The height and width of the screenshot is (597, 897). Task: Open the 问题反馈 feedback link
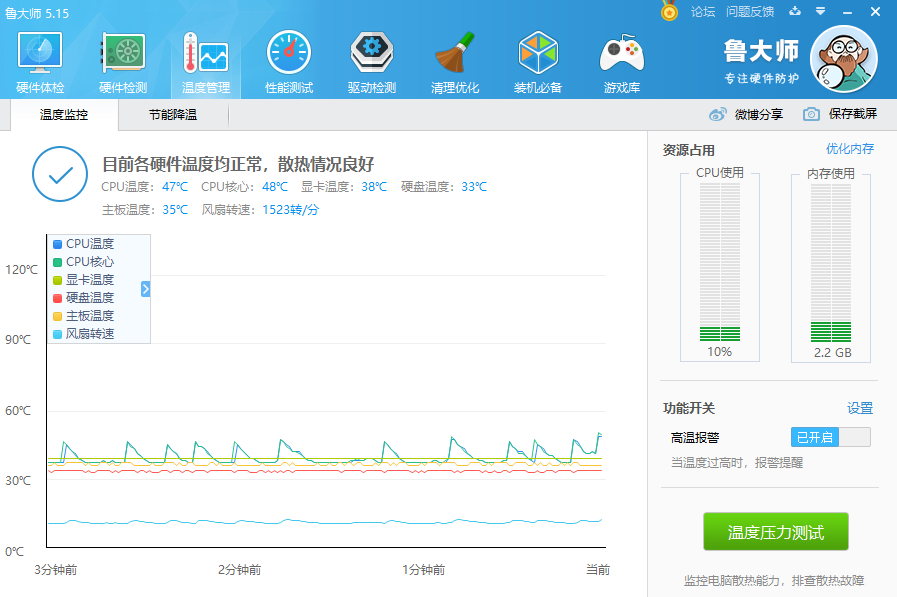[x=750, y=11]
